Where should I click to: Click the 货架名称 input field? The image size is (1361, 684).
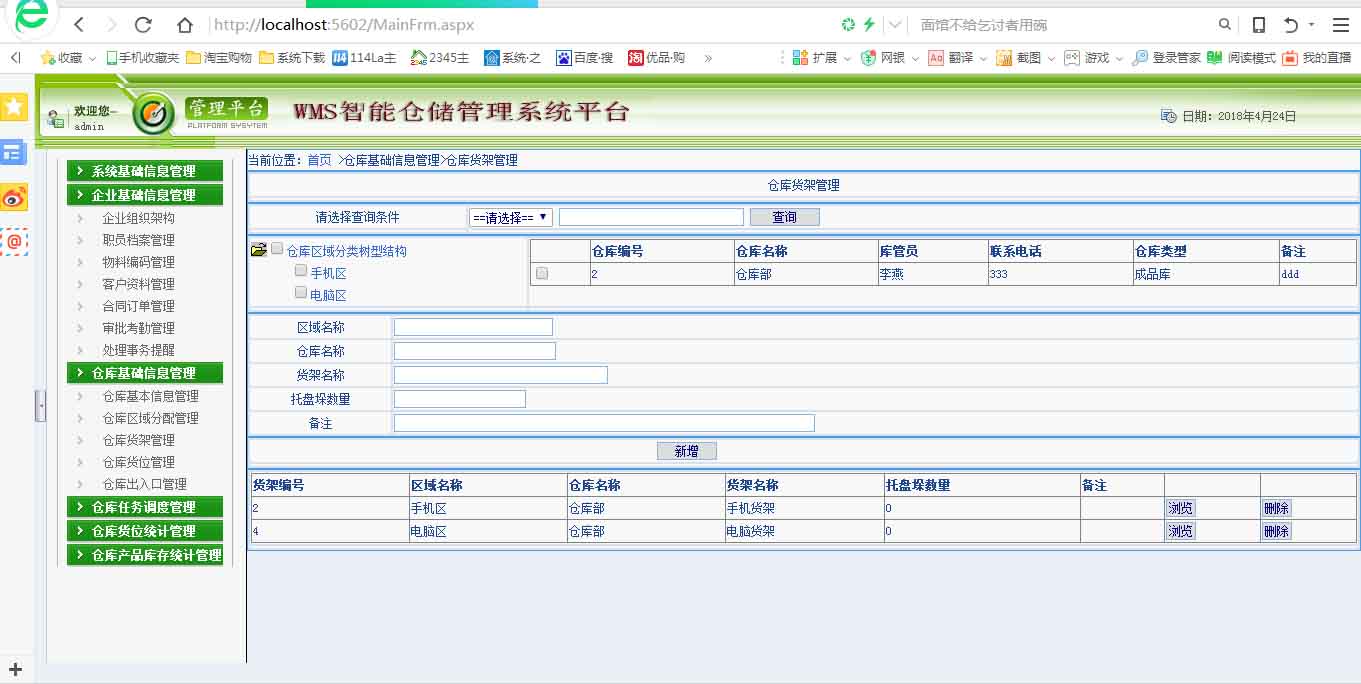point(500,375)
